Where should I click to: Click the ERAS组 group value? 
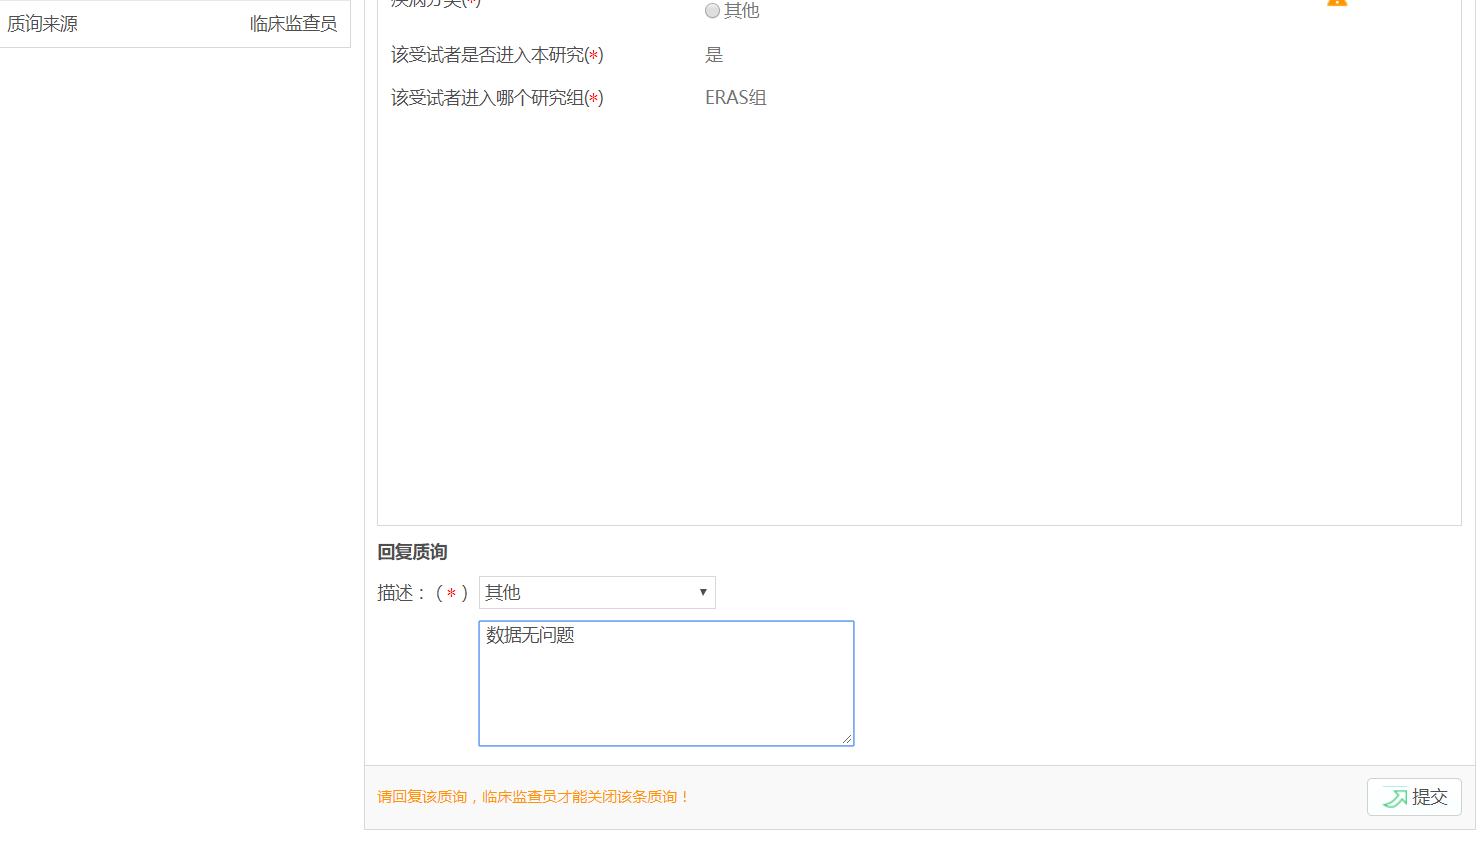pyautogui.click(x=736, y=98)
